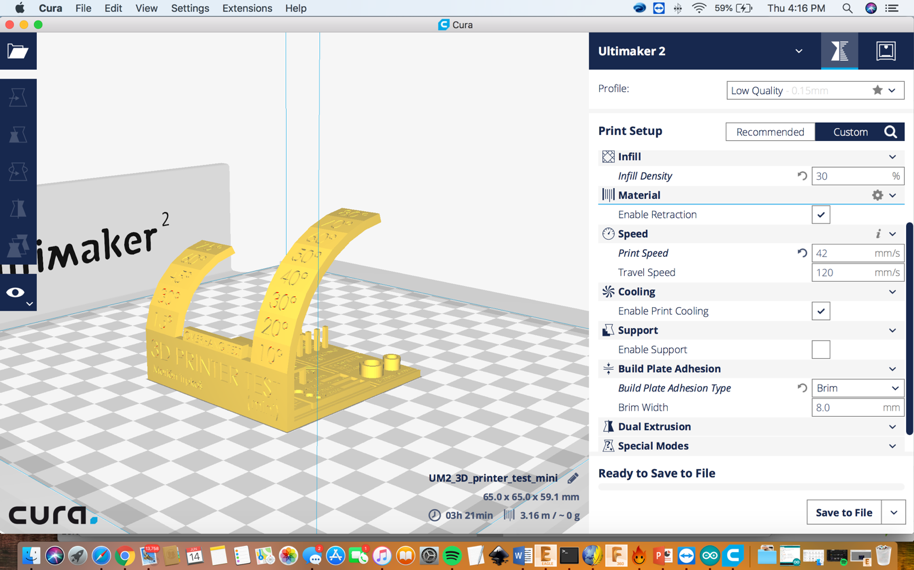Expand the Dual Extrusion section
The width and height of the screenshot is (914, 570).
892,427
